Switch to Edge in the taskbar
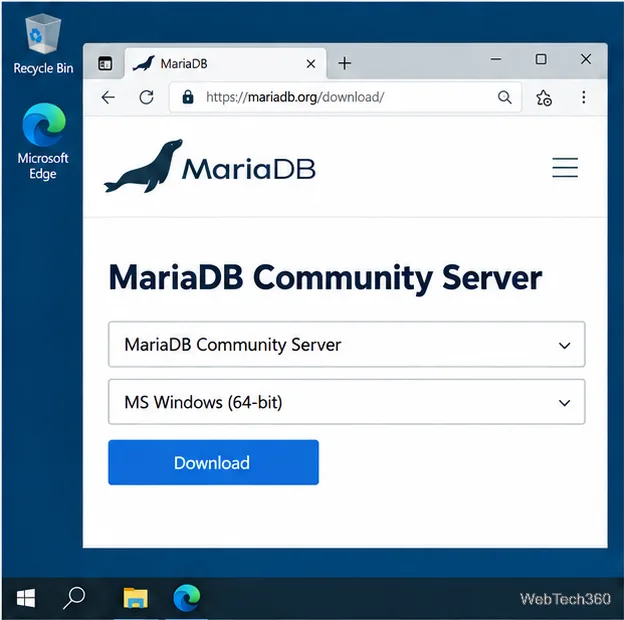The width and height of the screenshot is (624, 620). click(x=187, y=598)
